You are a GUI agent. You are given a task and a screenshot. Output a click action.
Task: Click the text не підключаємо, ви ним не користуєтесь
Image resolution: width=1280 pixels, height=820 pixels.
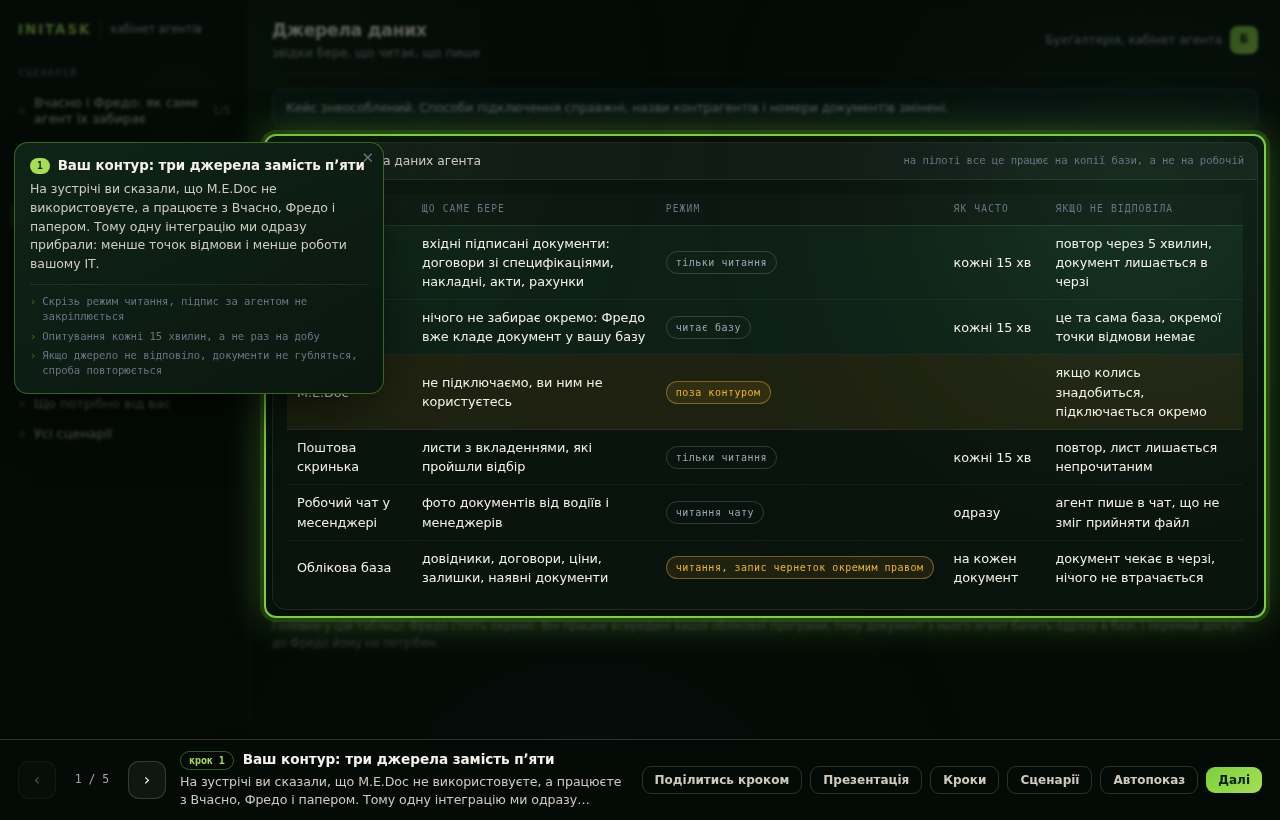[x=512, y=392]
